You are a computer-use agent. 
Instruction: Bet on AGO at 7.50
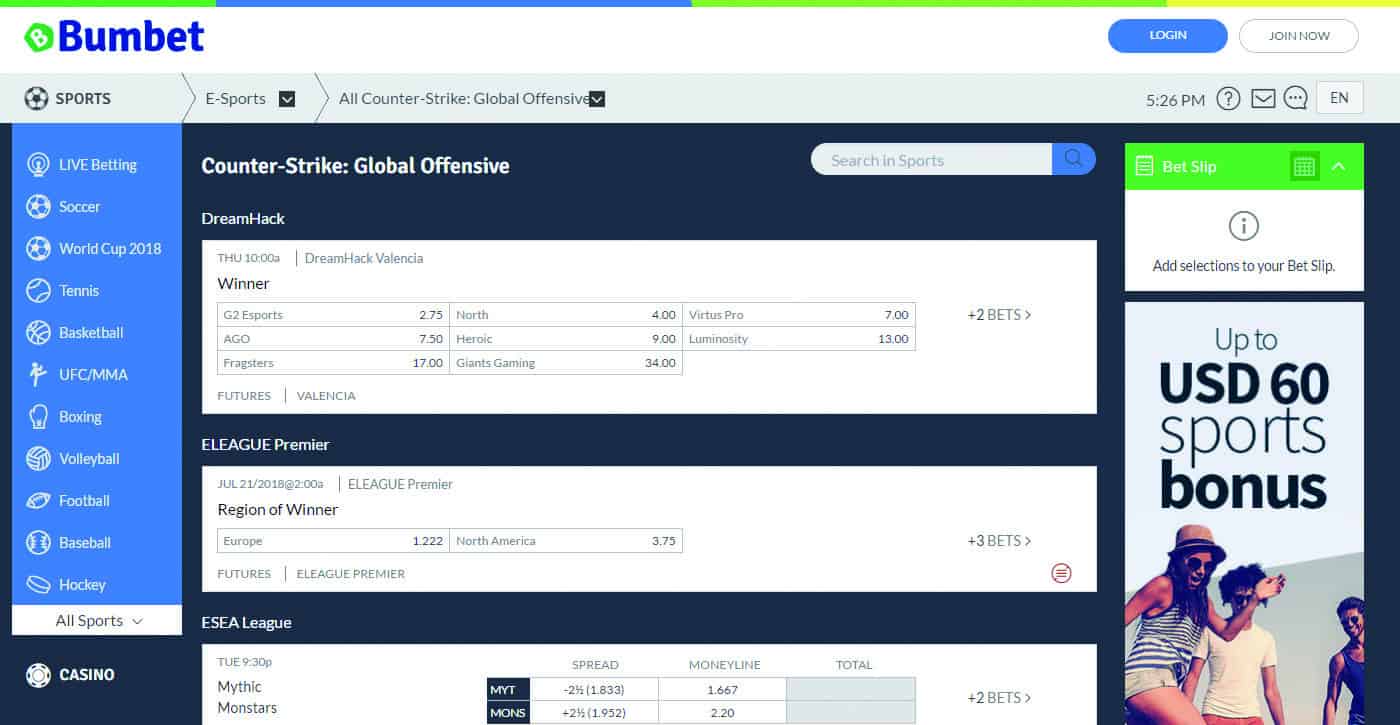333,339
